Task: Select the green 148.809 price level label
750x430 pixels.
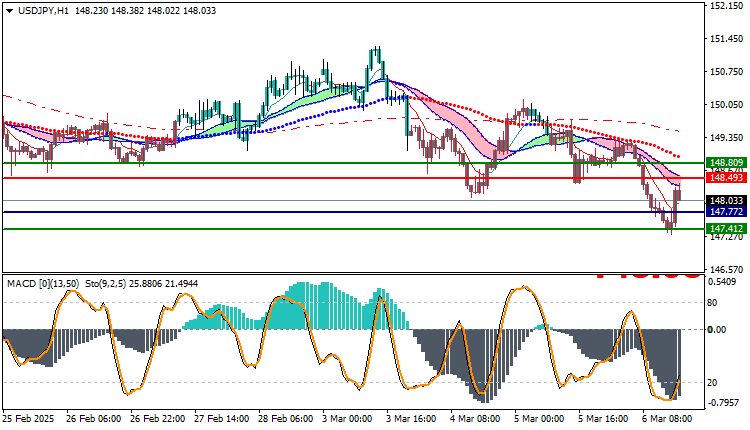Action: 726,163
